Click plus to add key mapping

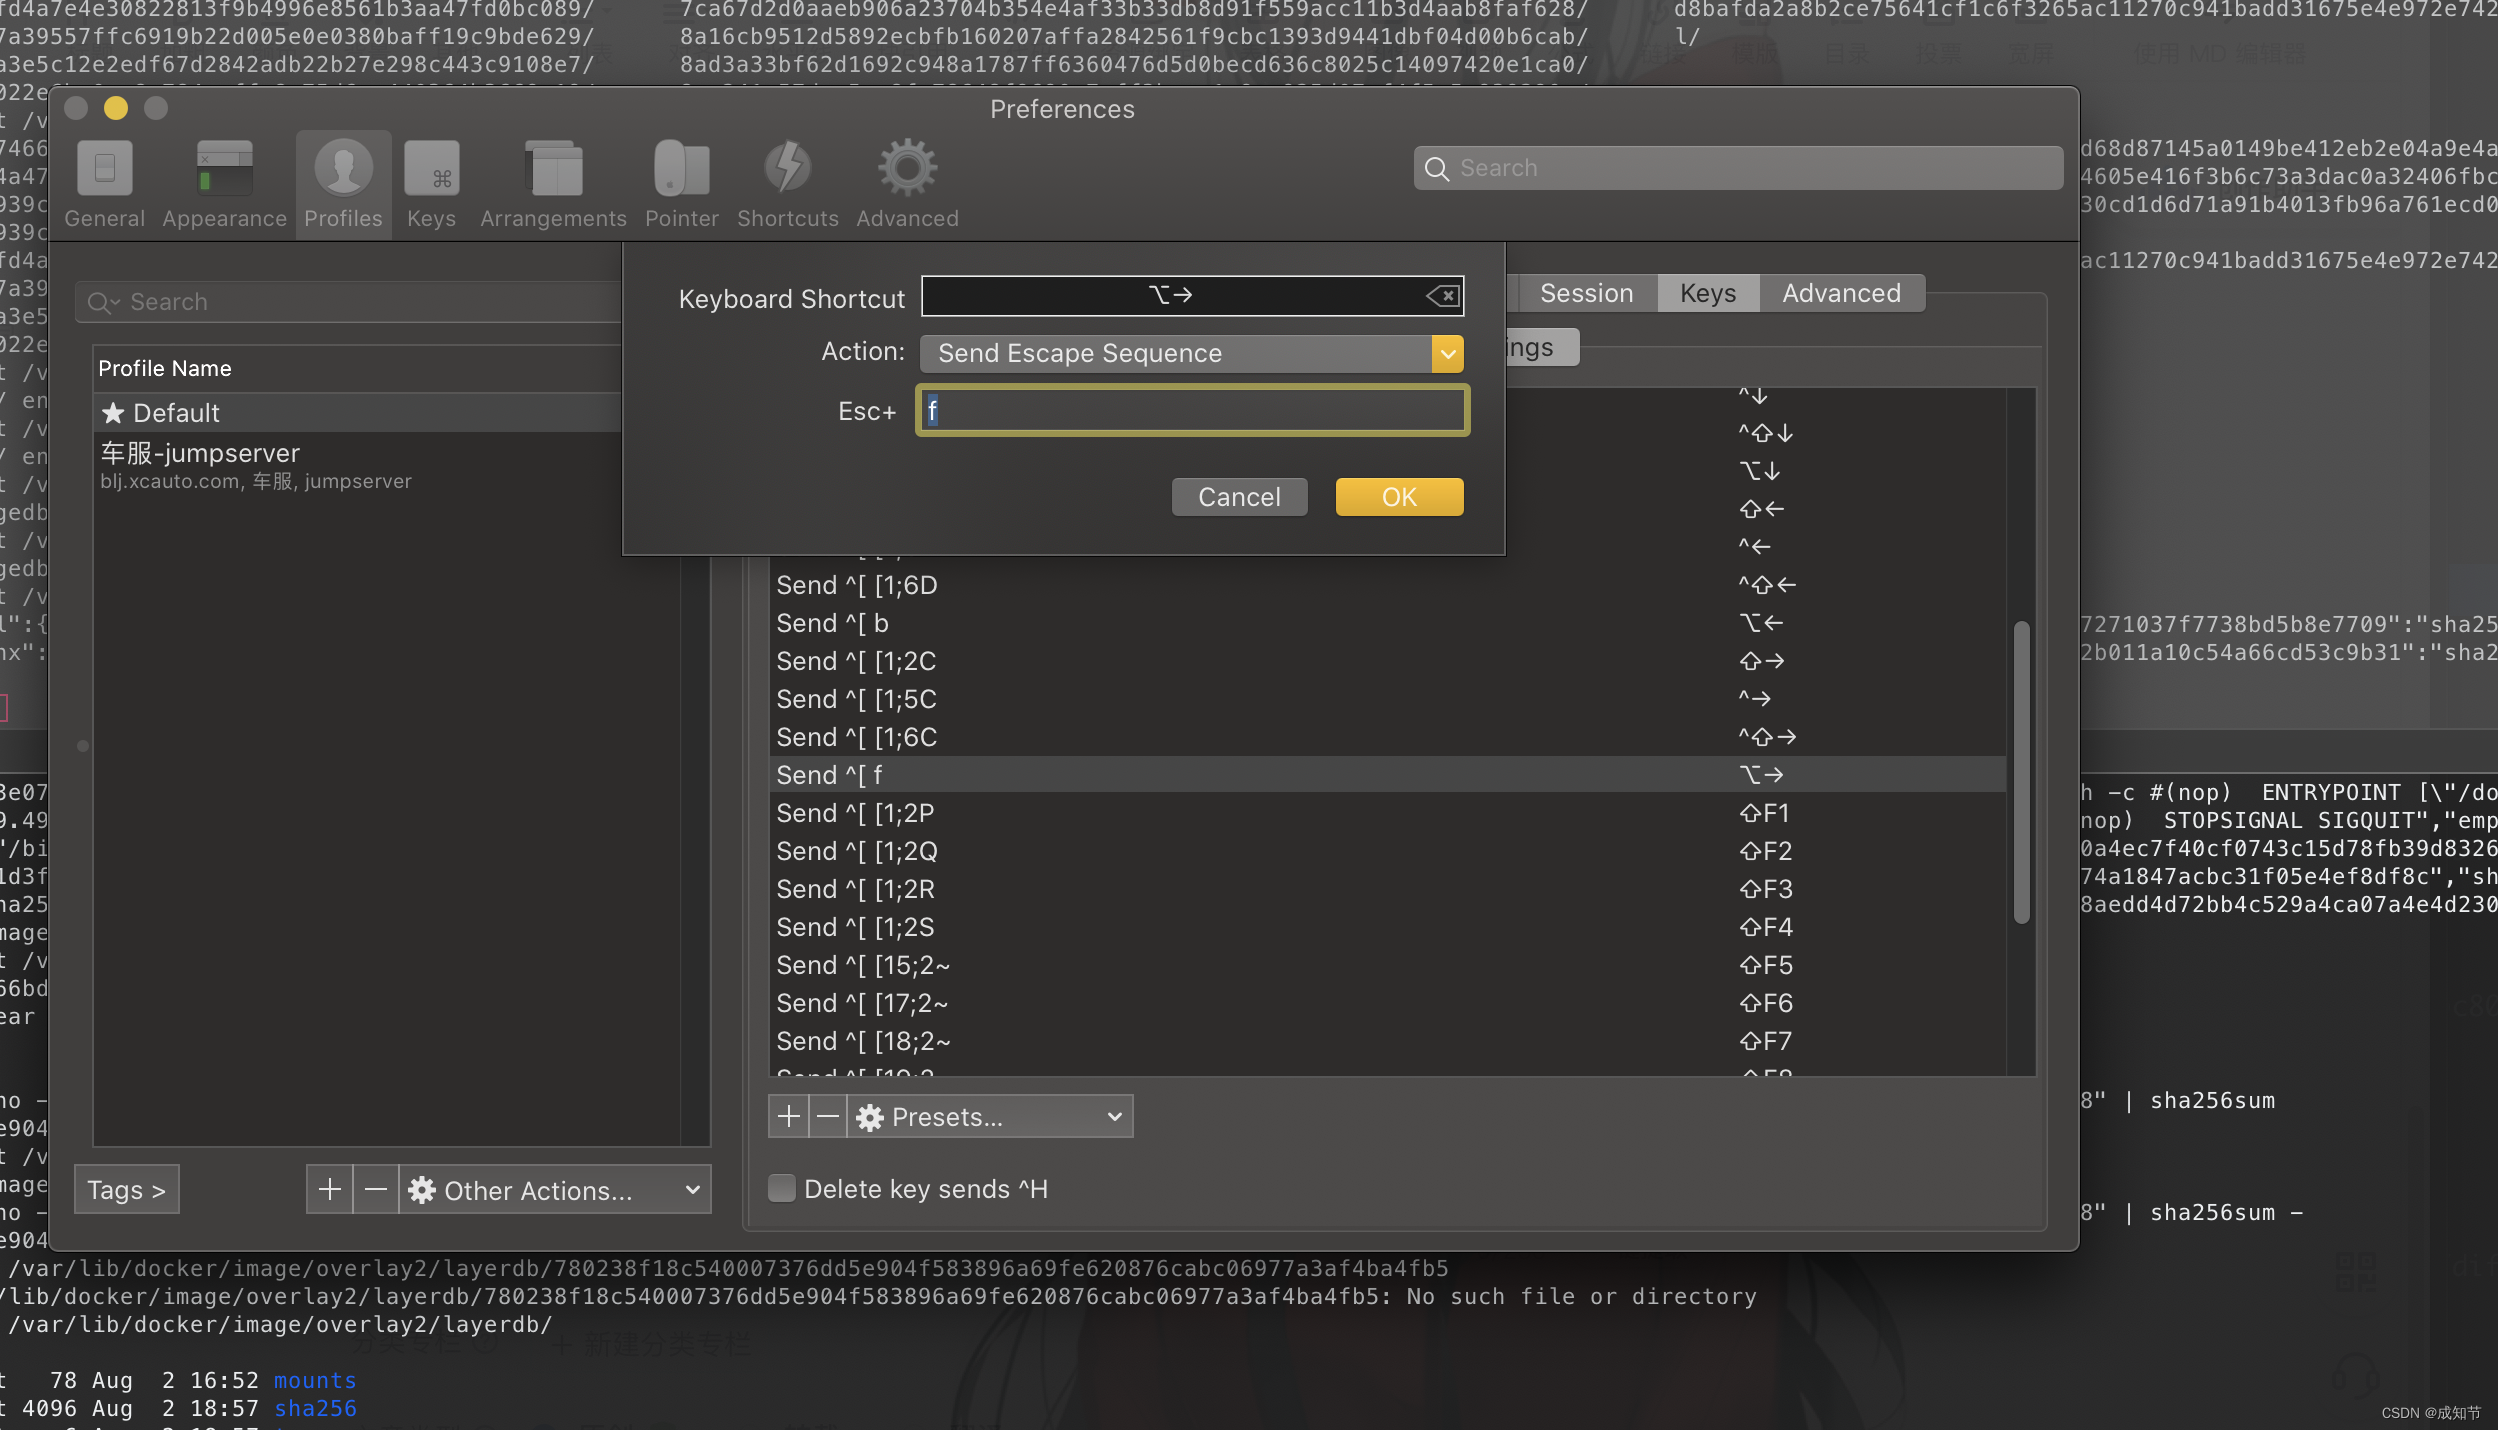coord(788,1116)
